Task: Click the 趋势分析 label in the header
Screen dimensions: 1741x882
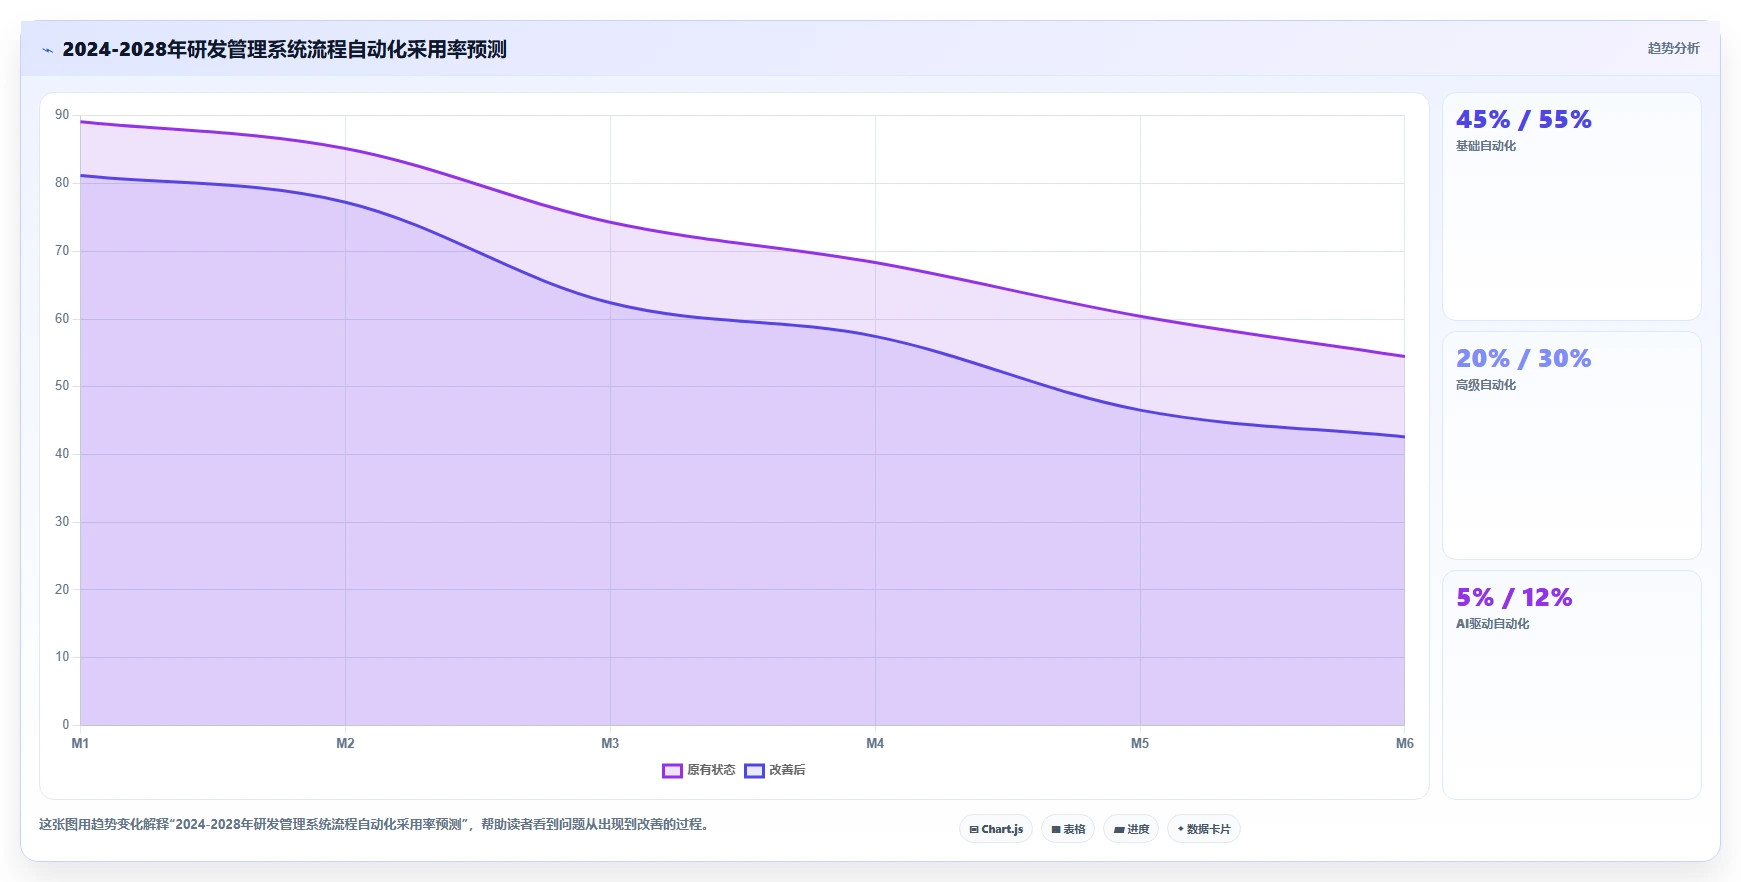Action: pos(1673,48)
